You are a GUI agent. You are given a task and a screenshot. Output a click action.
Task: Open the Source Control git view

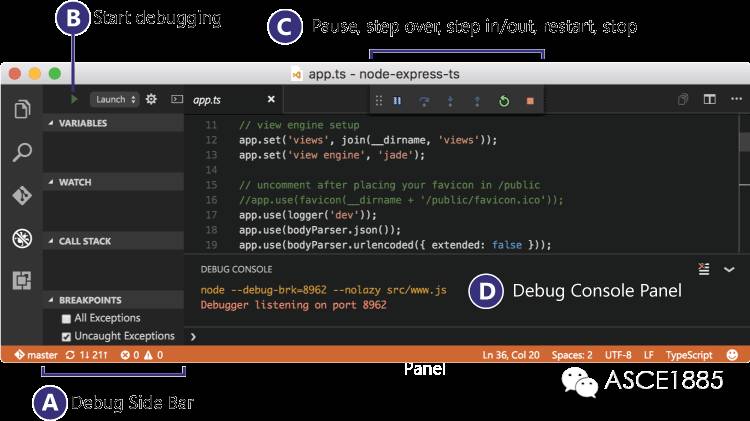pyautogui.click(x=22, y=195)
